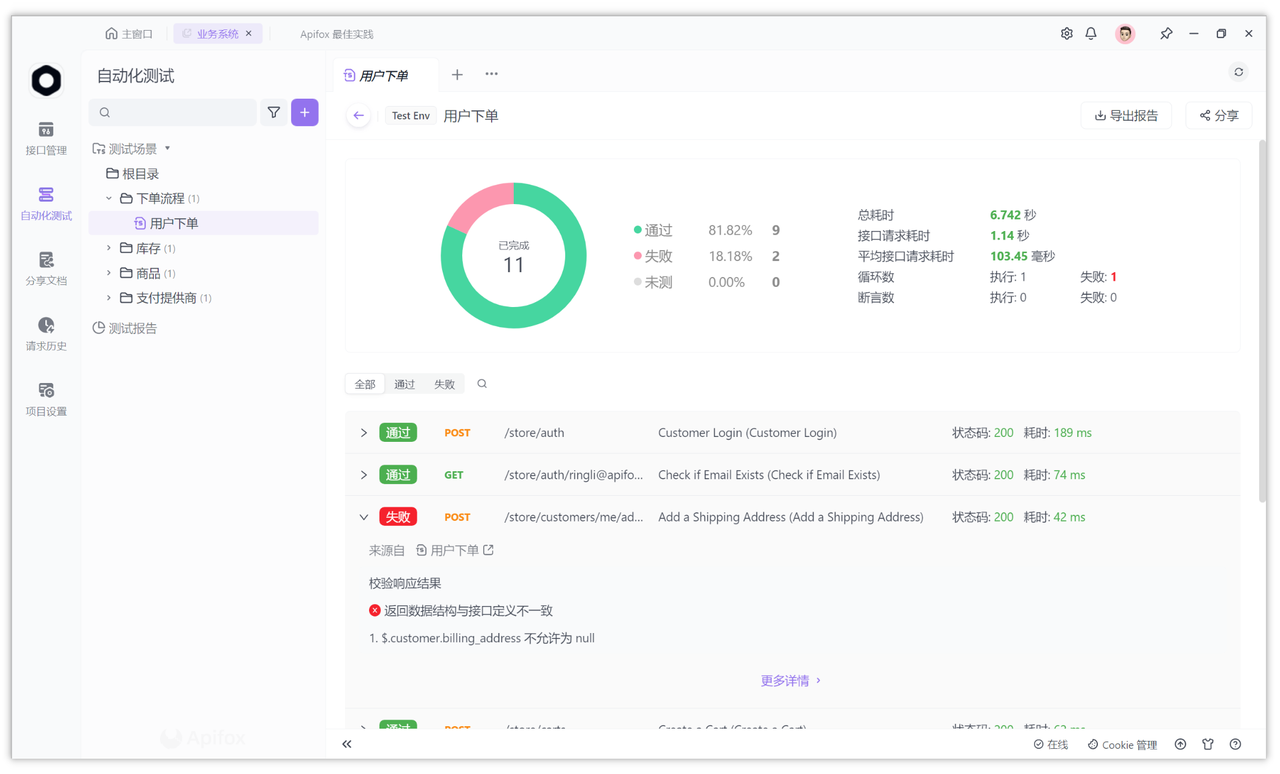Click the red 失败 badge

coord(398,517)
